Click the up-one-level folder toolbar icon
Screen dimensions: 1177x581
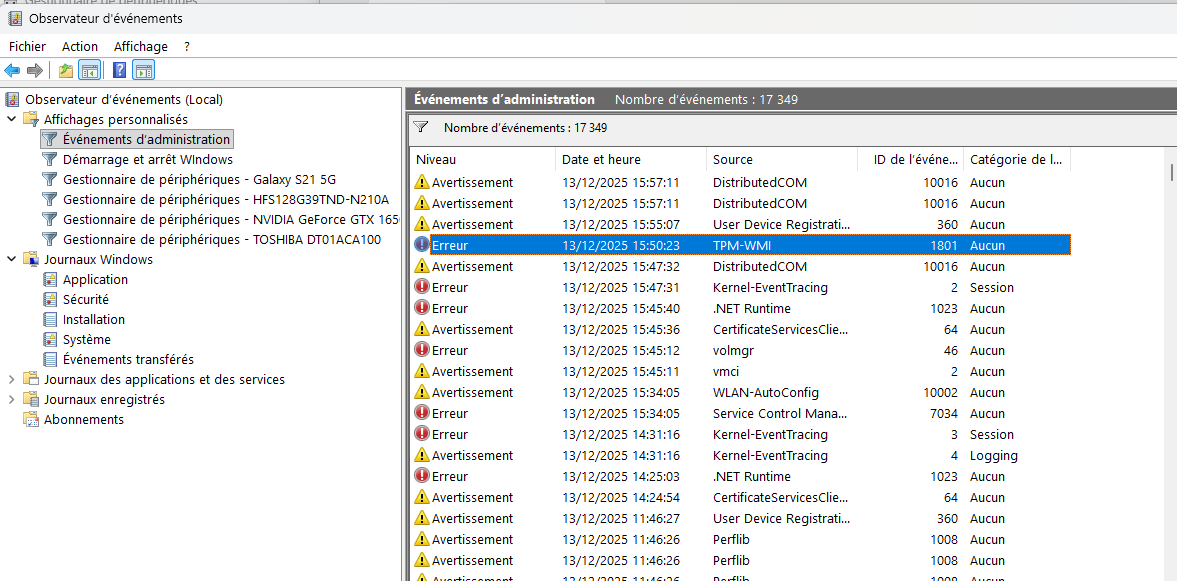[x=66, y=71]
